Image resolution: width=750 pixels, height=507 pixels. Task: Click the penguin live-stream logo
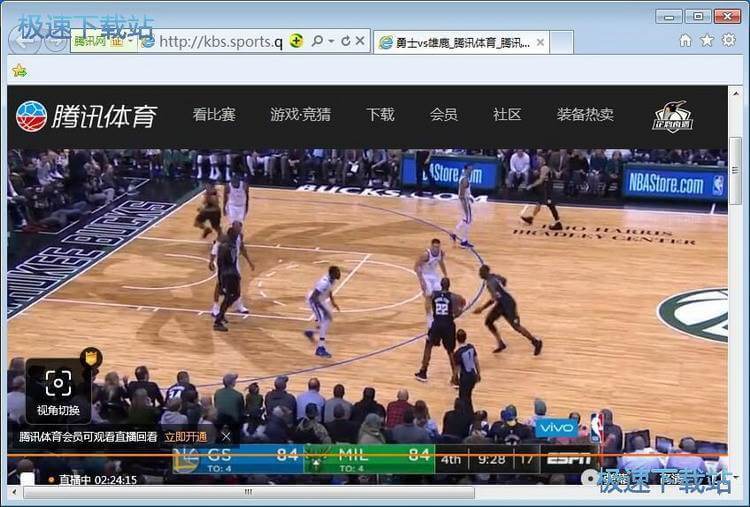pyautogui.click(x=673, y=117)
